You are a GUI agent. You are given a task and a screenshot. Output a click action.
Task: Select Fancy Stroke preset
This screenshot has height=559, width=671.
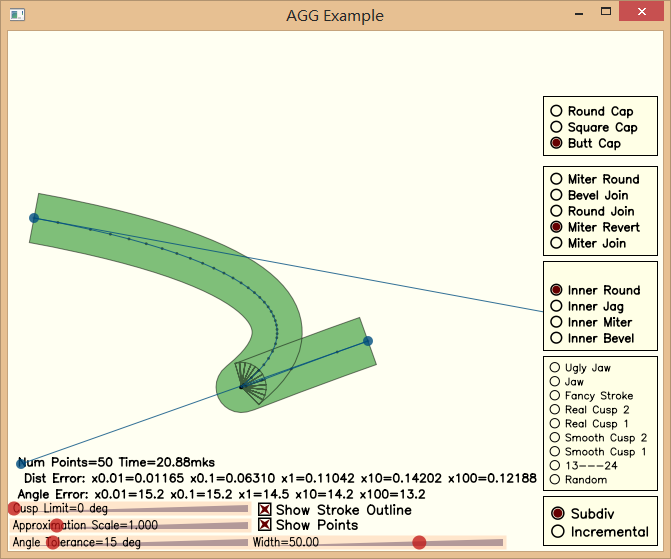point(591,395)
